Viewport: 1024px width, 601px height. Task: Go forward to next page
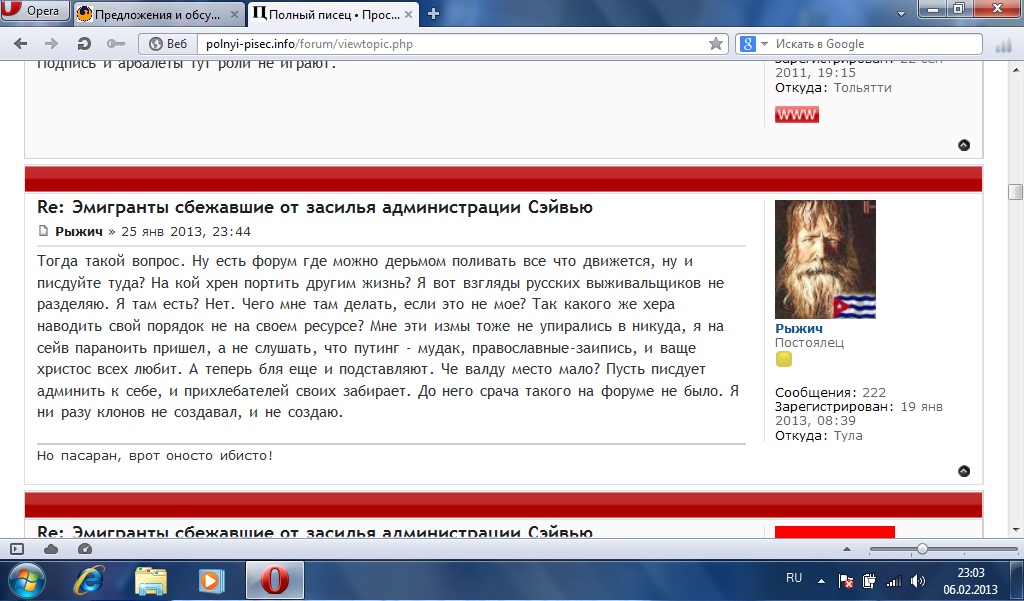click(x=51, y=44)
